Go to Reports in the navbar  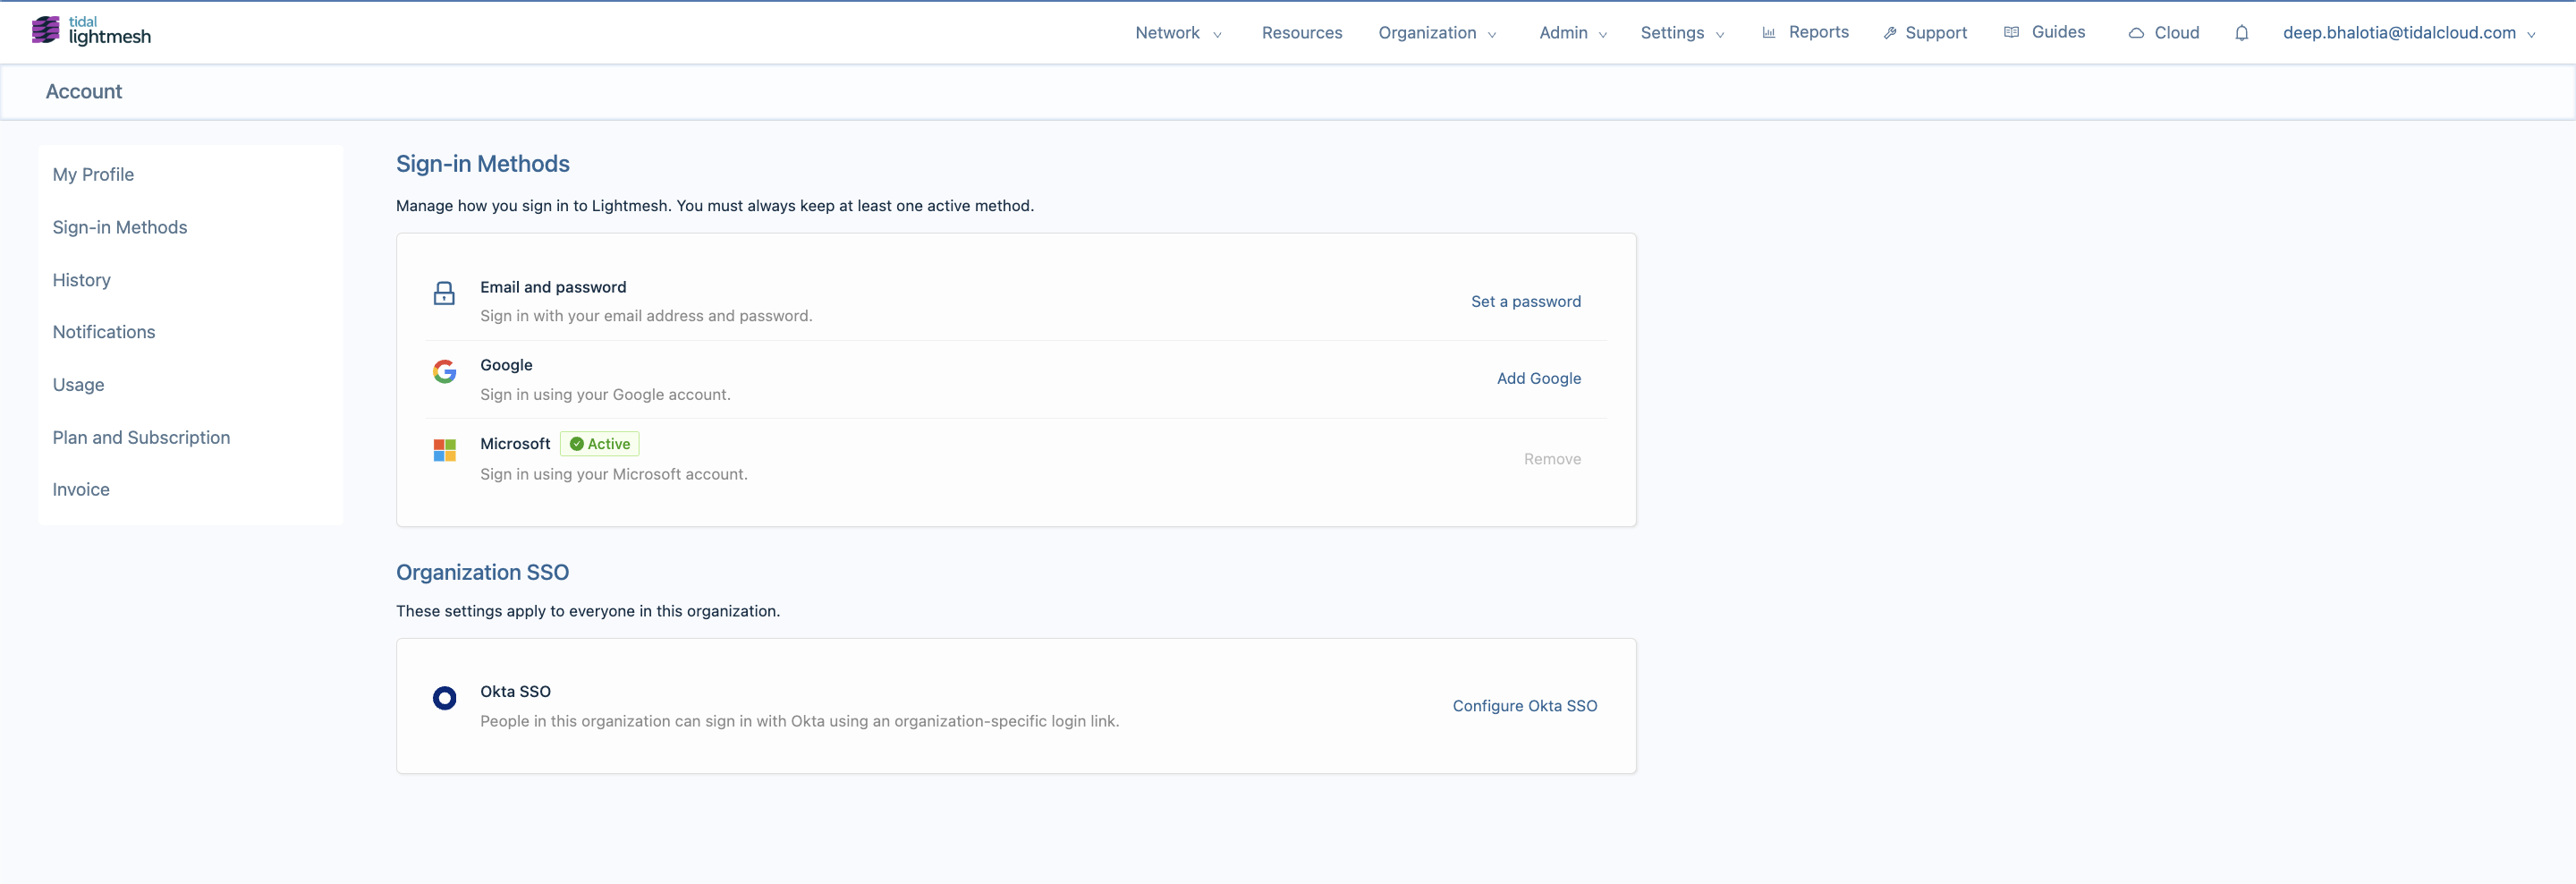click(1818, 32)
